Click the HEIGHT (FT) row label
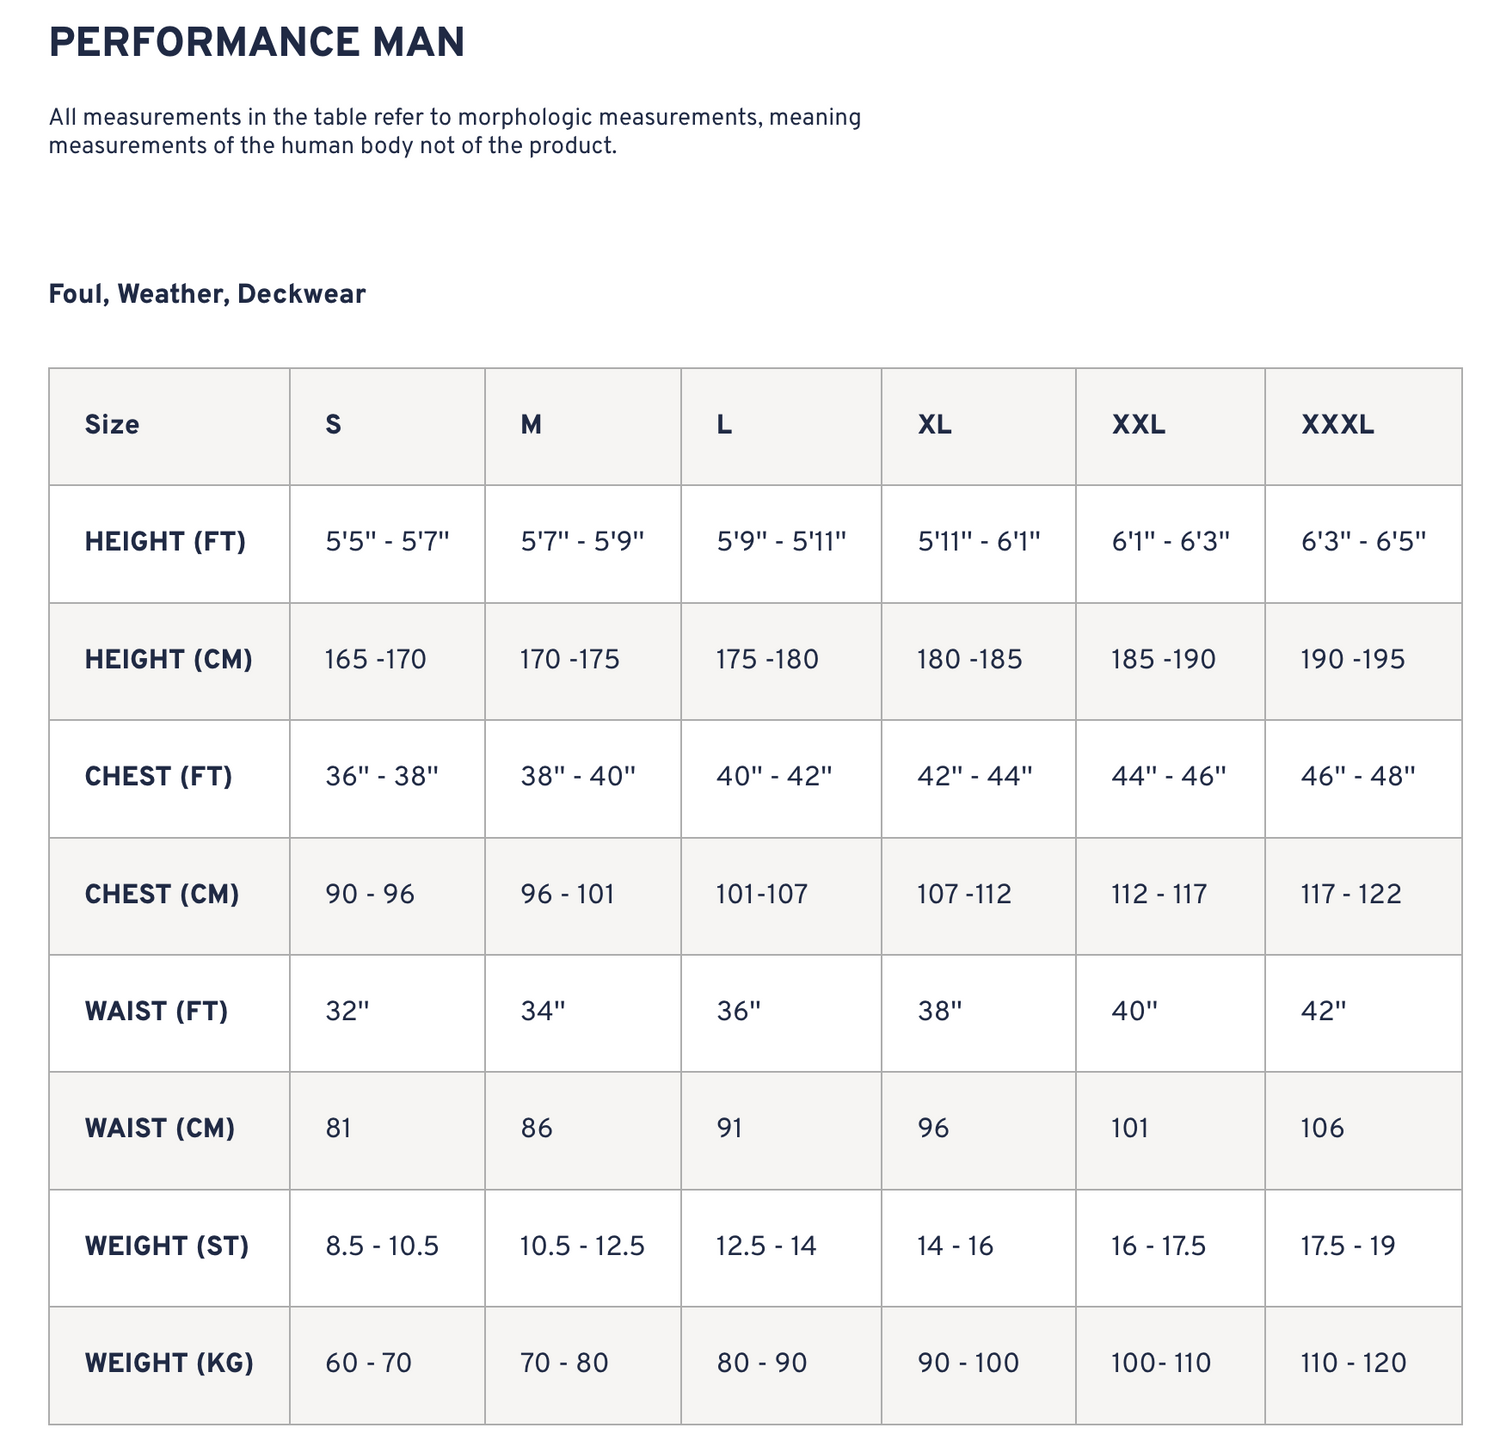 coord(165,542)
